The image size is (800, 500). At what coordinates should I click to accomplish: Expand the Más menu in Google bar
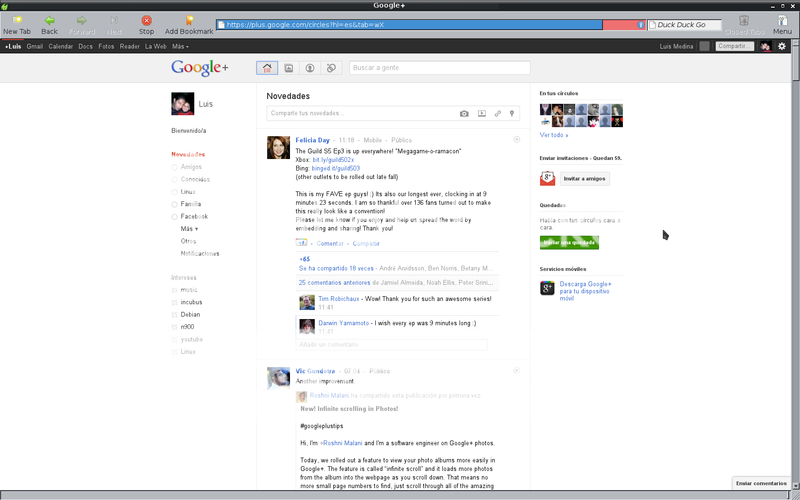(x=180, y=46)
